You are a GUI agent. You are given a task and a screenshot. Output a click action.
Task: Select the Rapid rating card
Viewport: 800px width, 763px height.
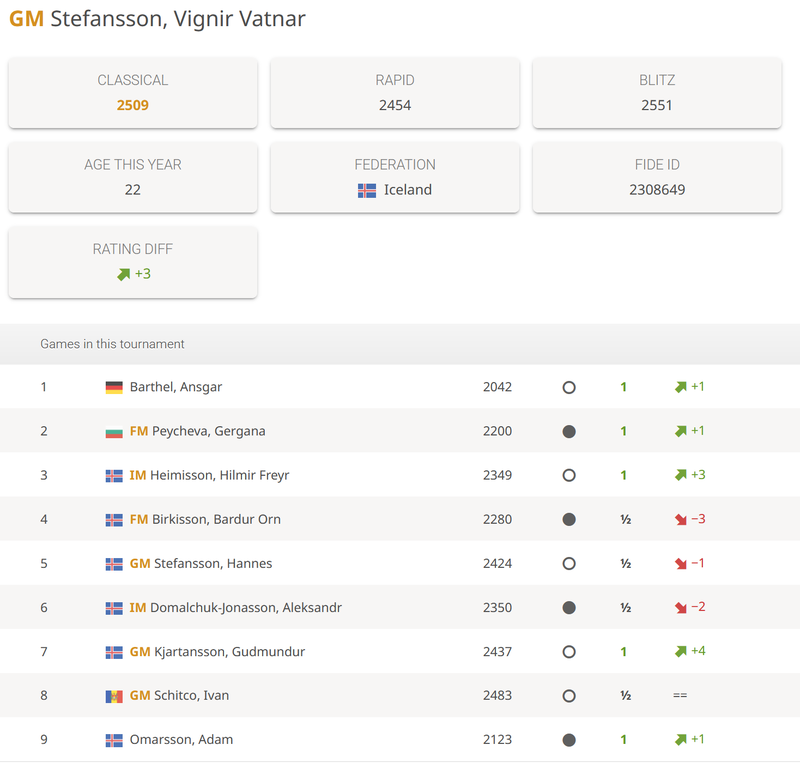[395, 93]
